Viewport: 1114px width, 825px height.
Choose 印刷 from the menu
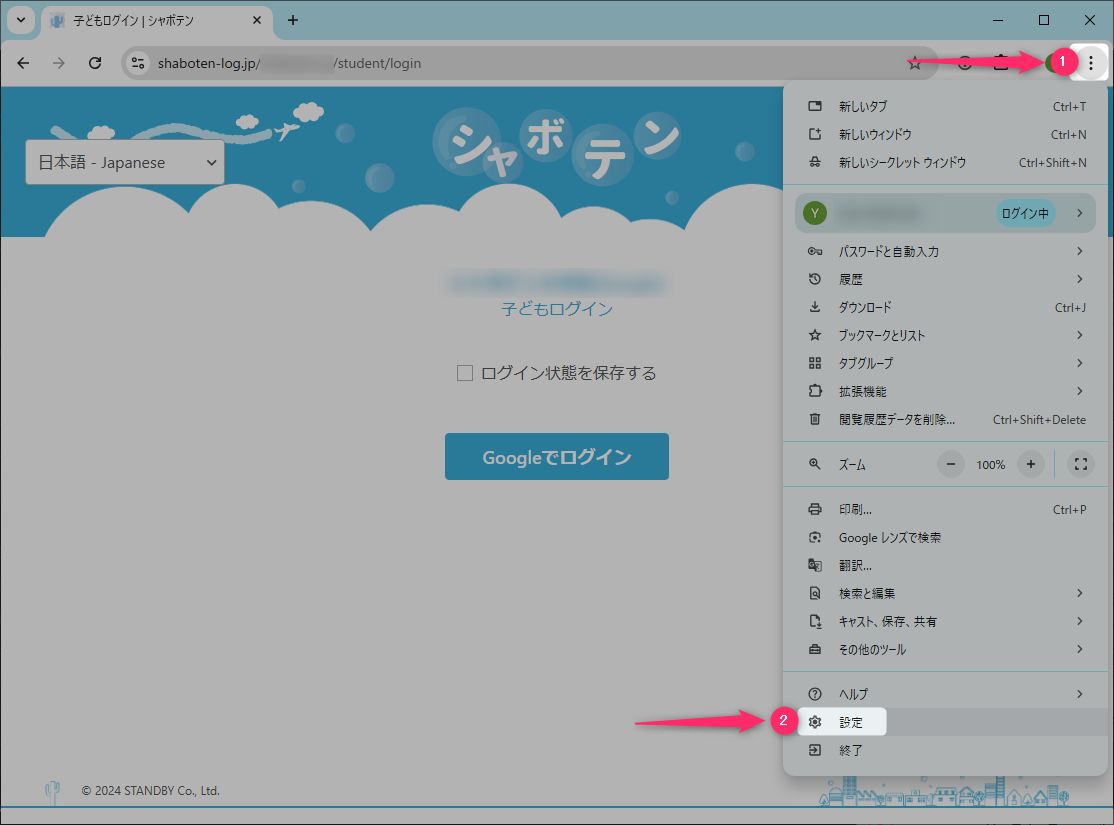point(946,509)
